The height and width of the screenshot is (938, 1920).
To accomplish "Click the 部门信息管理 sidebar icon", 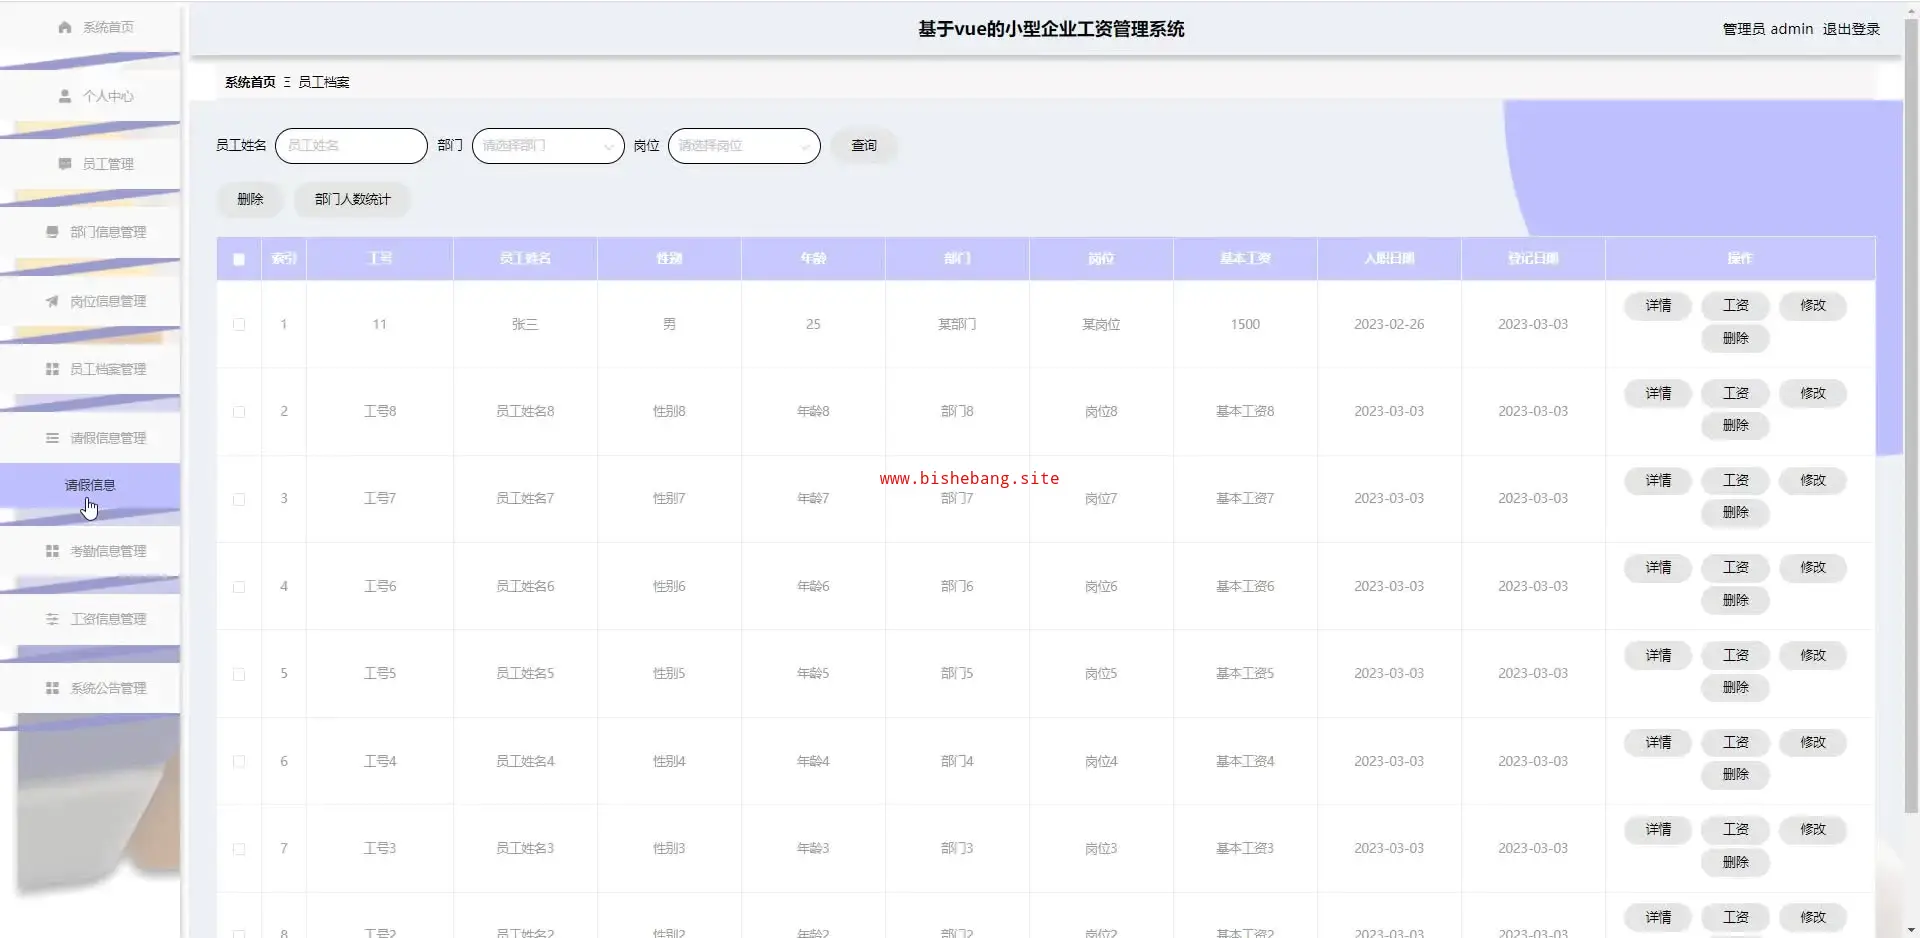I will 52,232.
